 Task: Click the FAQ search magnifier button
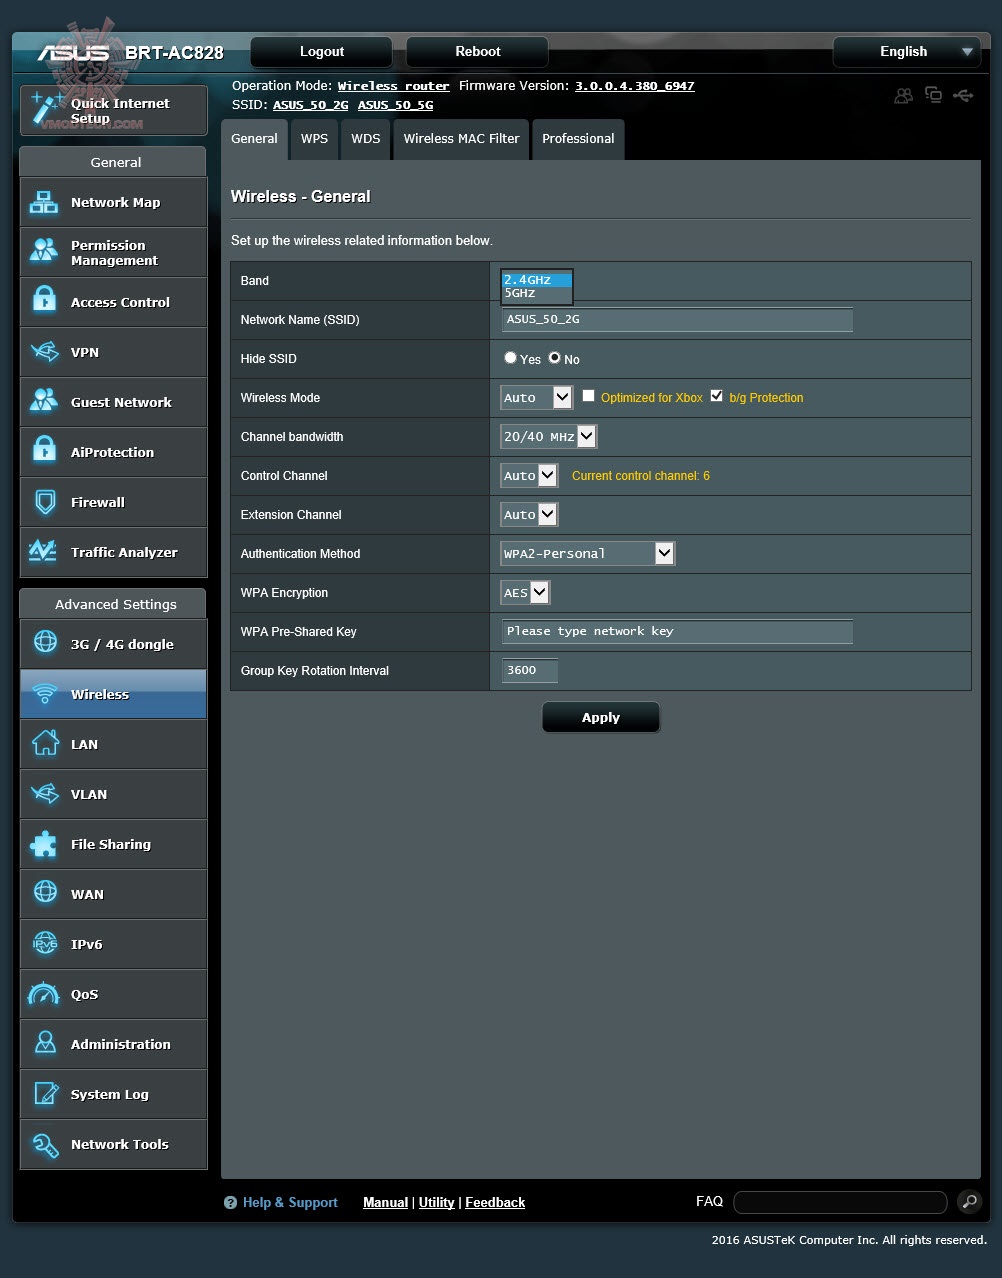pos(968,1202)
